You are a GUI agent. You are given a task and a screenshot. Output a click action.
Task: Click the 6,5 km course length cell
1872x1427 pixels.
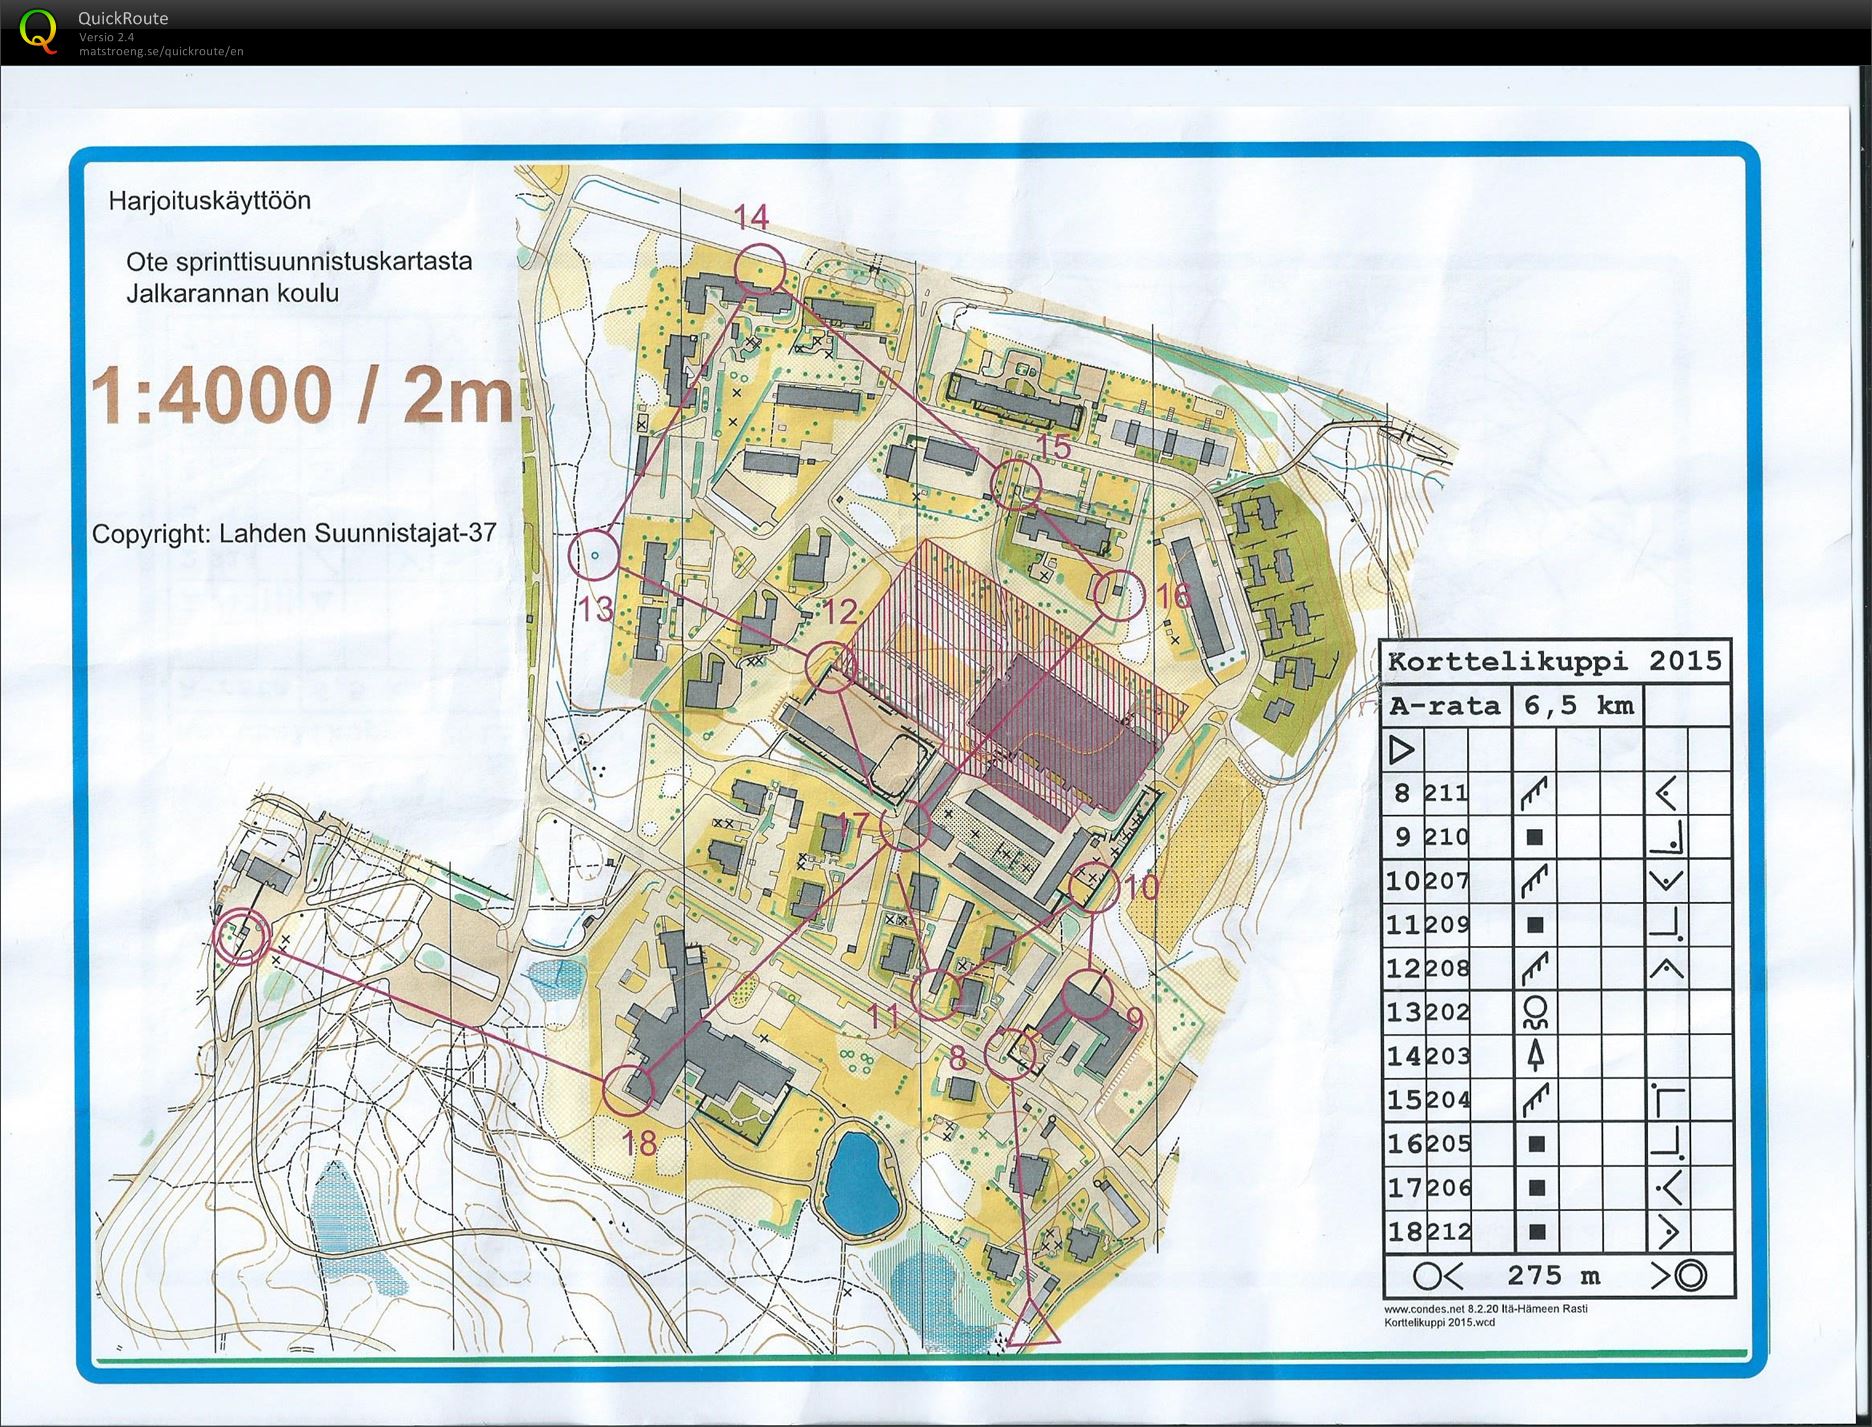pos(1578,706)
